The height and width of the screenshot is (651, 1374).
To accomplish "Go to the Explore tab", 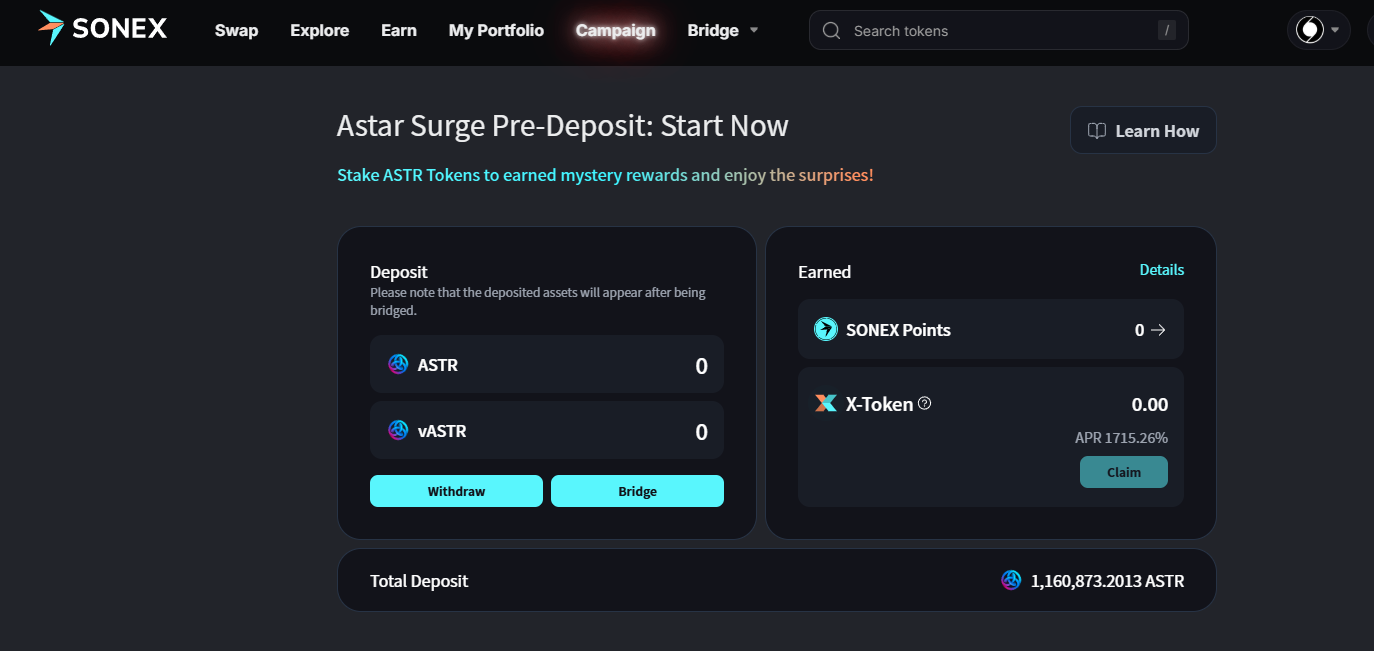I will point(320,31).
